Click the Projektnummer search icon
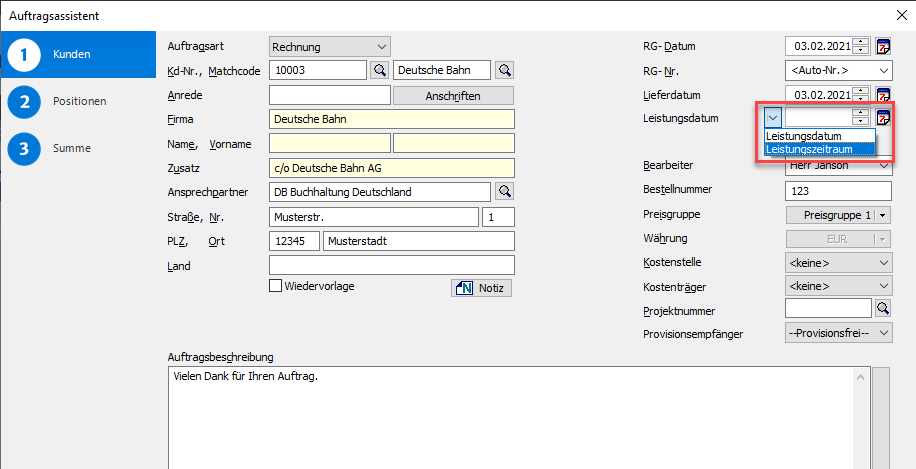This screenshot has height=469, width=916. tap(883, 309)
